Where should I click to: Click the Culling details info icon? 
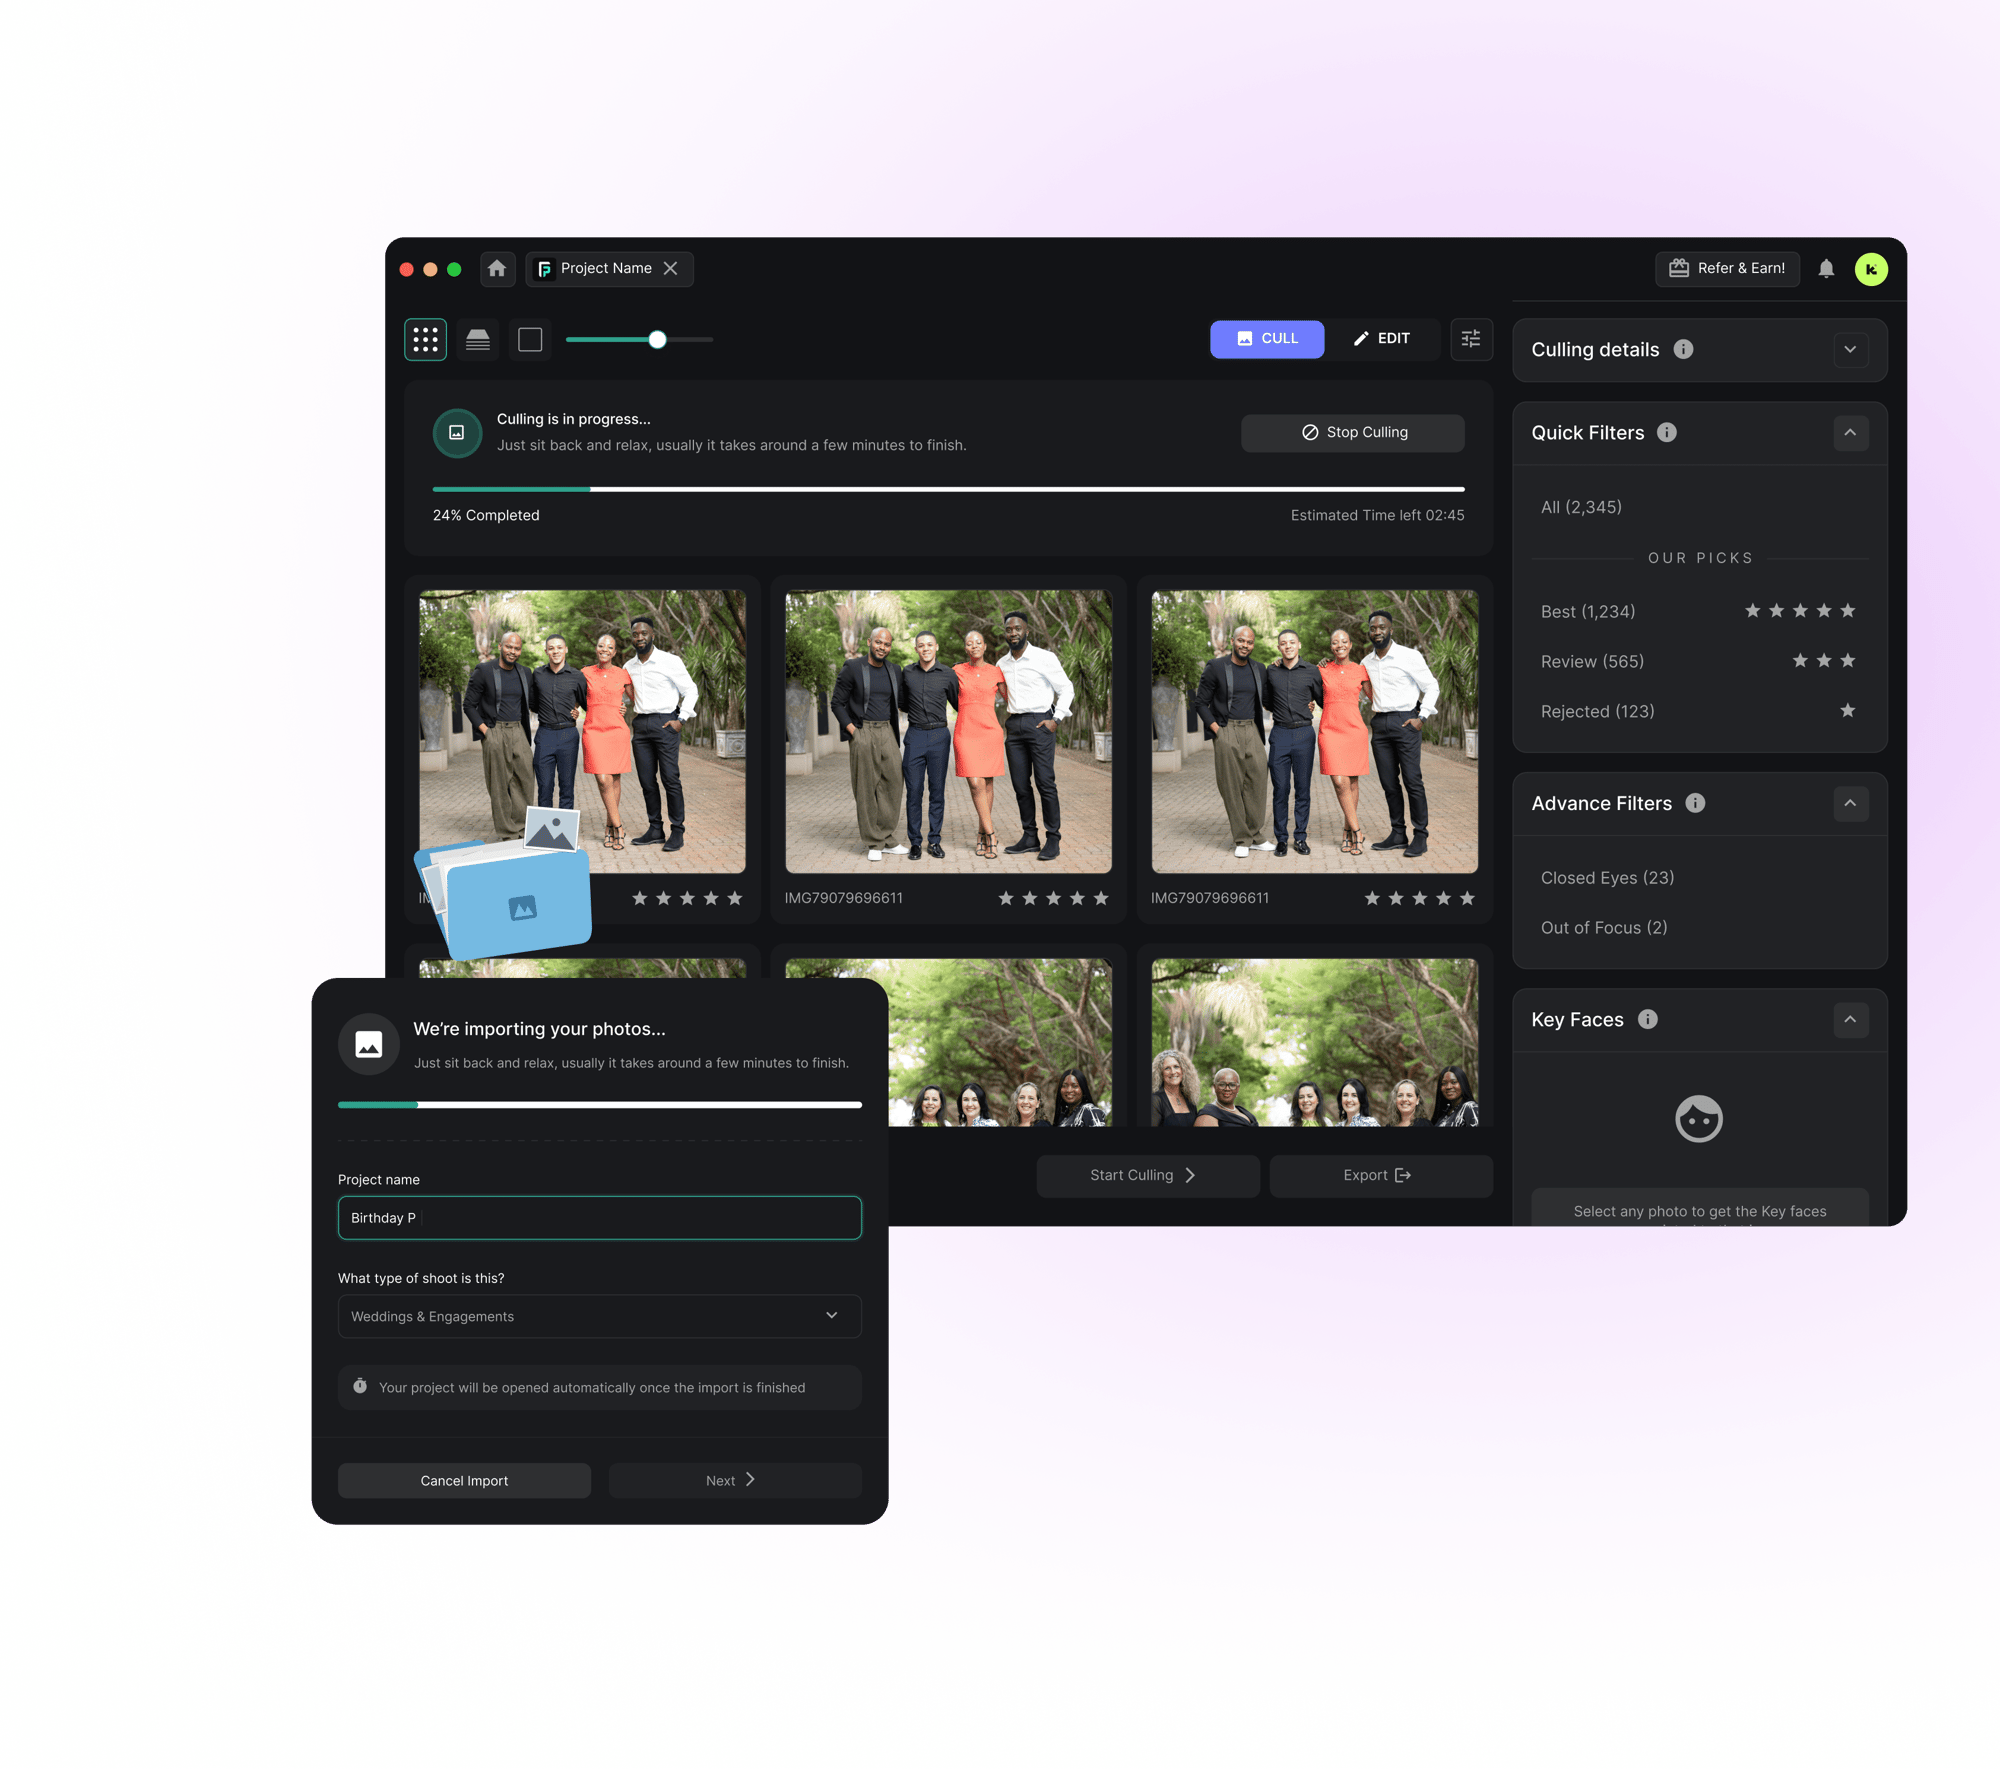point(1684,349)
